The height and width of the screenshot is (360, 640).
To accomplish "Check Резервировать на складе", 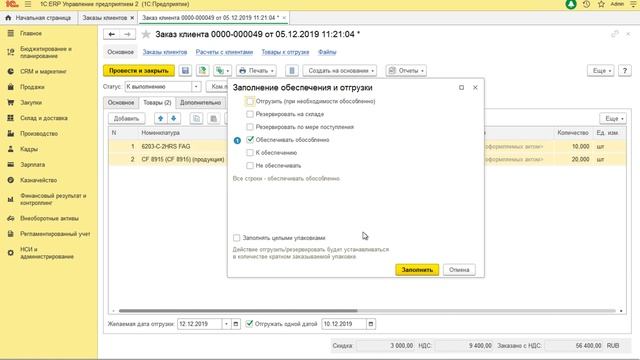I will tap(250, 114).
